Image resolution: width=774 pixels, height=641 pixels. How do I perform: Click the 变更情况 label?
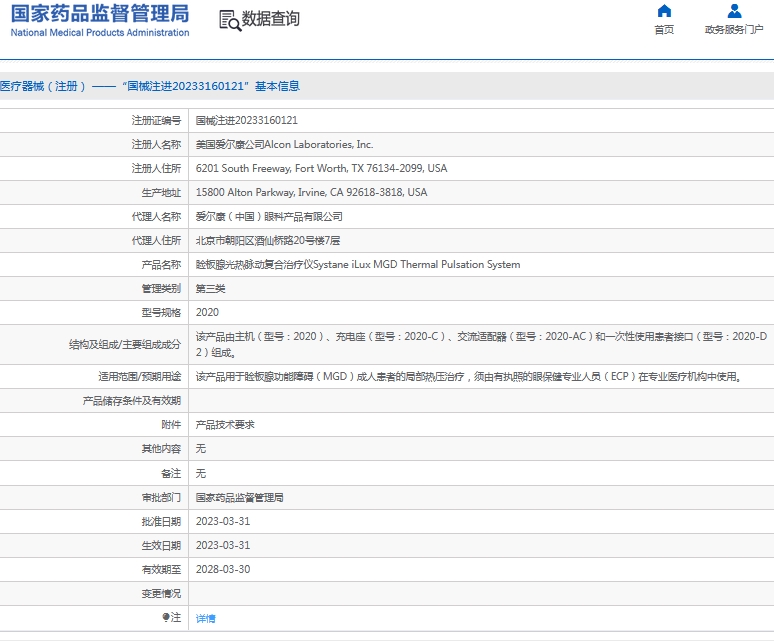161,594
